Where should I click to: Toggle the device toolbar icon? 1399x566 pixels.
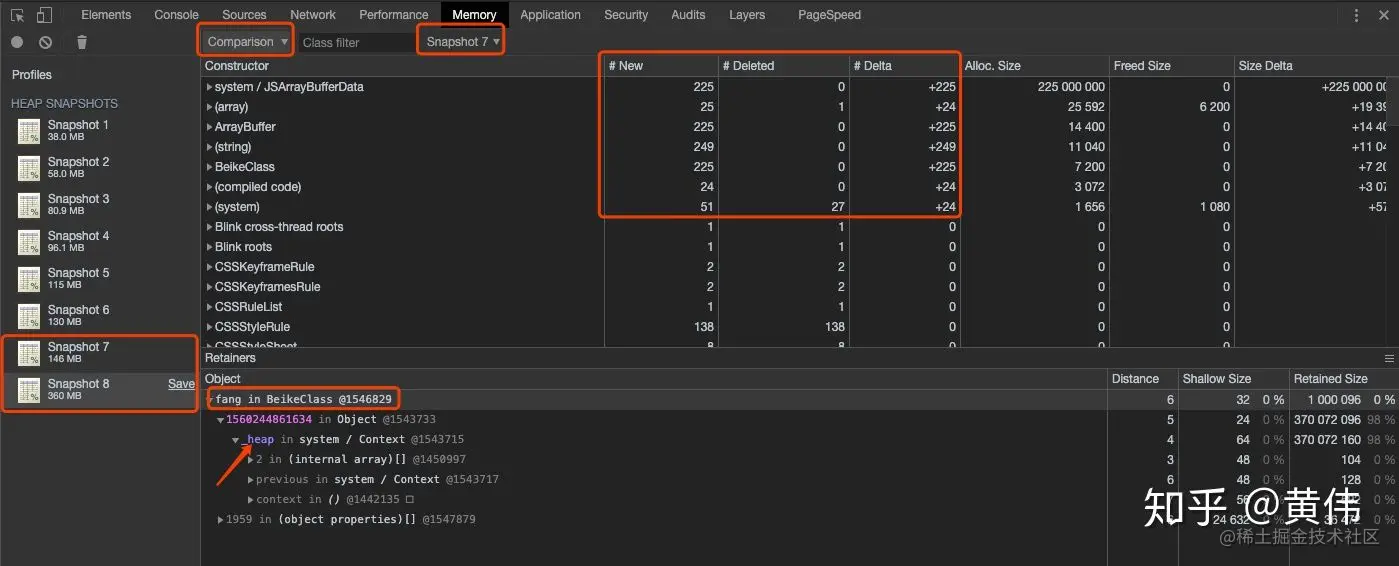coord(44,15)
